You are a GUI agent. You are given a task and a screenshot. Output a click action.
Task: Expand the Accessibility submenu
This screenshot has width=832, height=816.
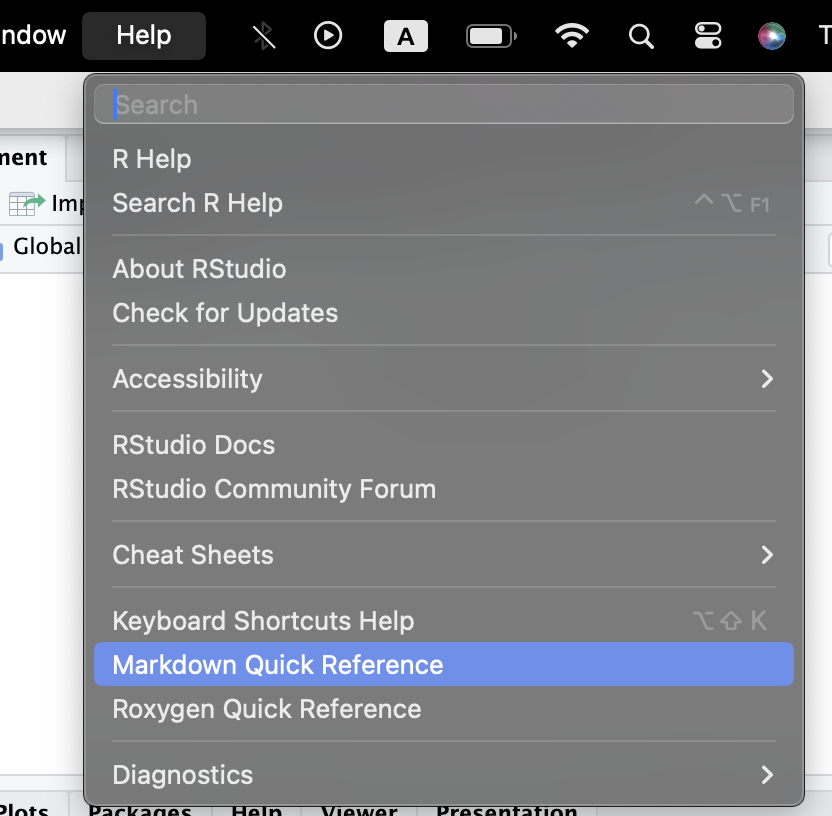tap(444, 379)
